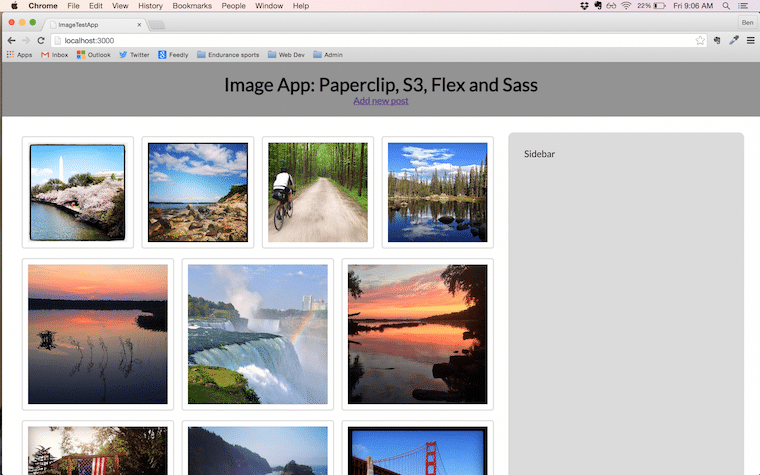Open the Washington Monument cherry blossom photo
Screen dimensions: 760x475
coord(78,192)
